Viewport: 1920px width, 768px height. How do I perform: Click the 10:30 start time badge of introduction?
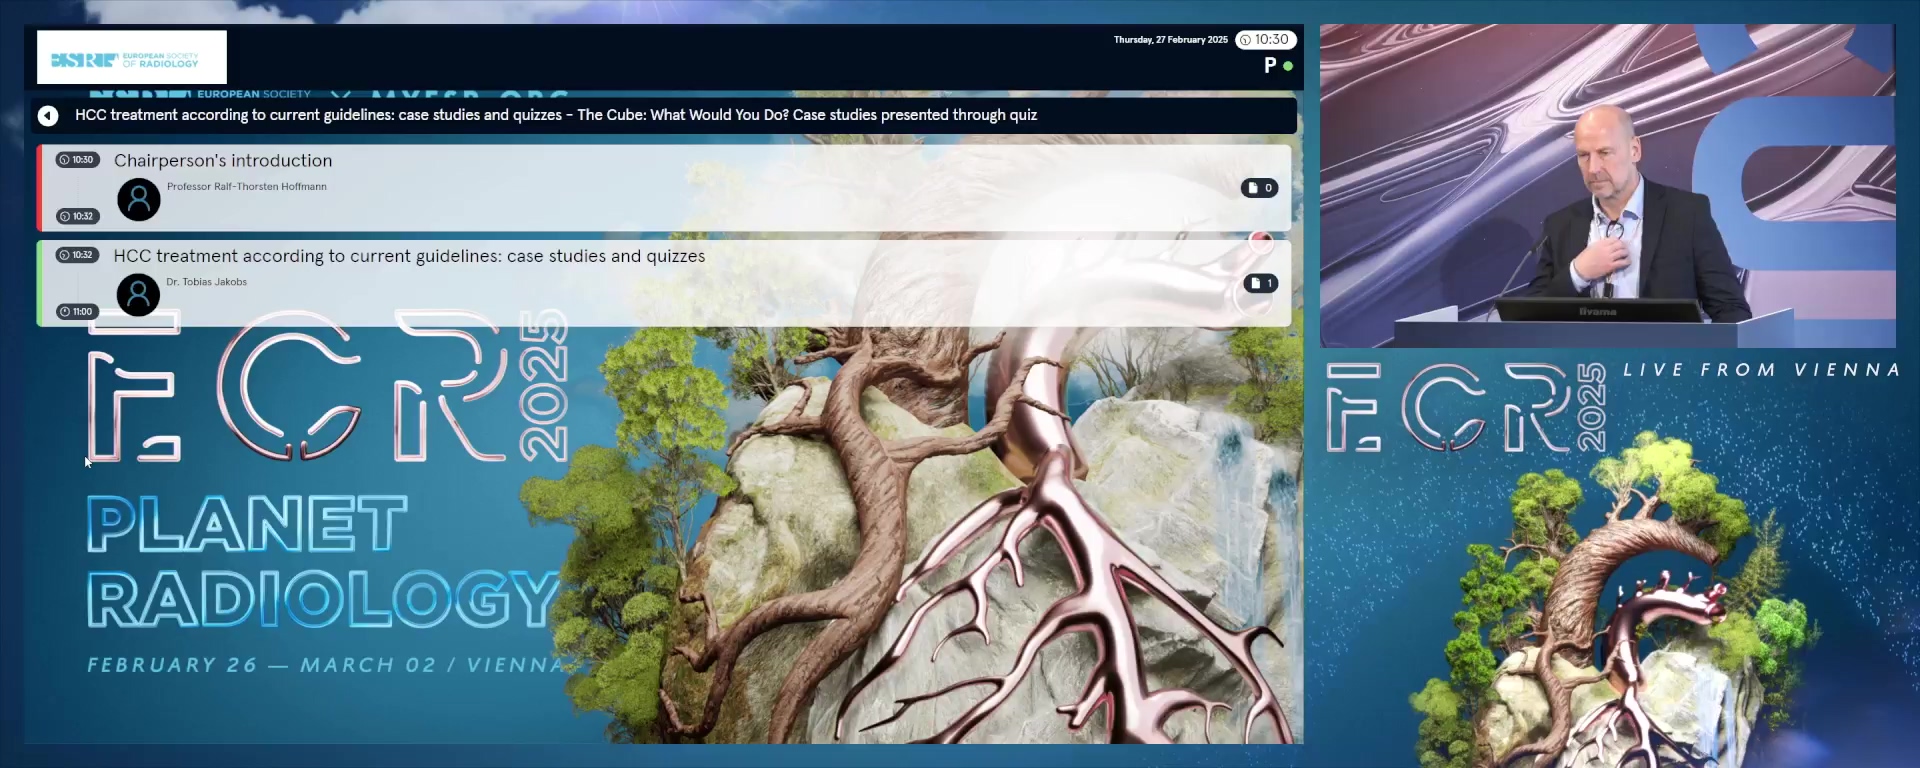tap(77, 160)
